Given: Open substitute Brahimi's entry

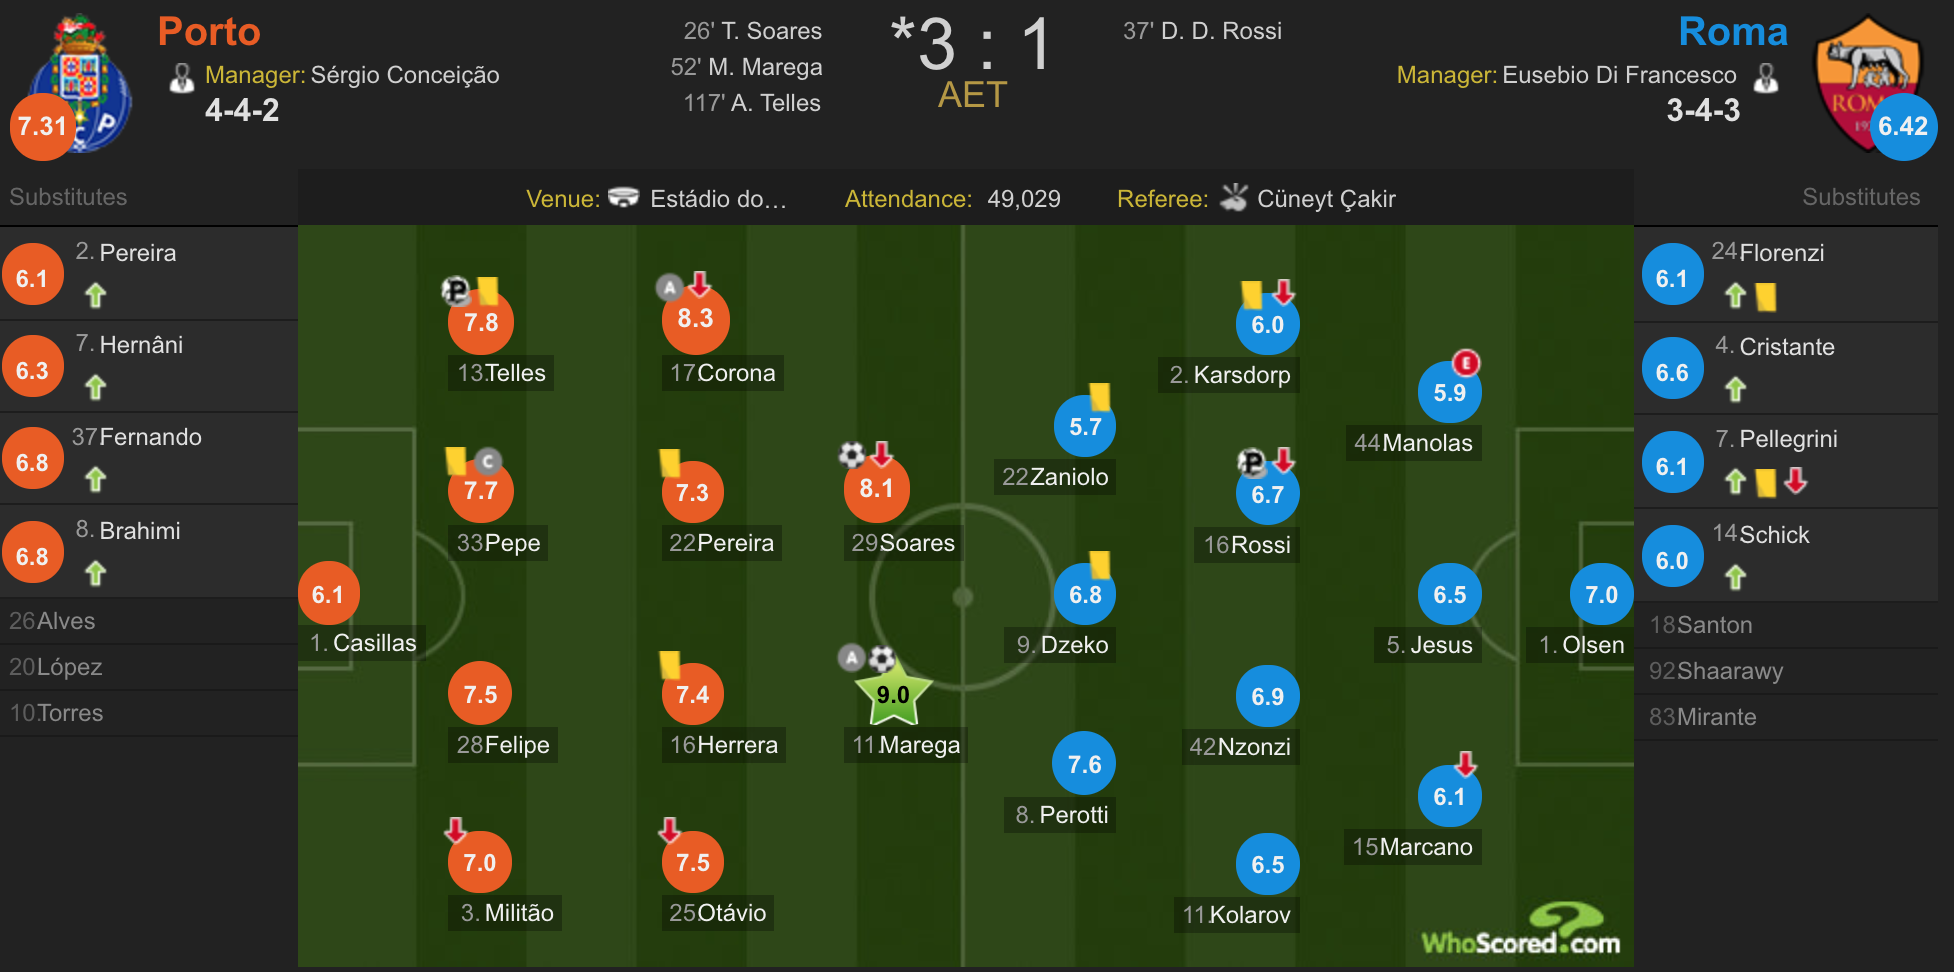Looking at the screenshot, I should point(149,552).
